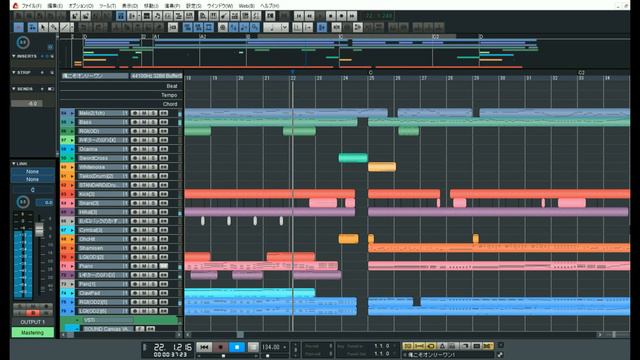Click the blue auto-scroll icon in second toolbar
Image resolution: width=640 pixels, height=360 pixels.
(322, 27)
